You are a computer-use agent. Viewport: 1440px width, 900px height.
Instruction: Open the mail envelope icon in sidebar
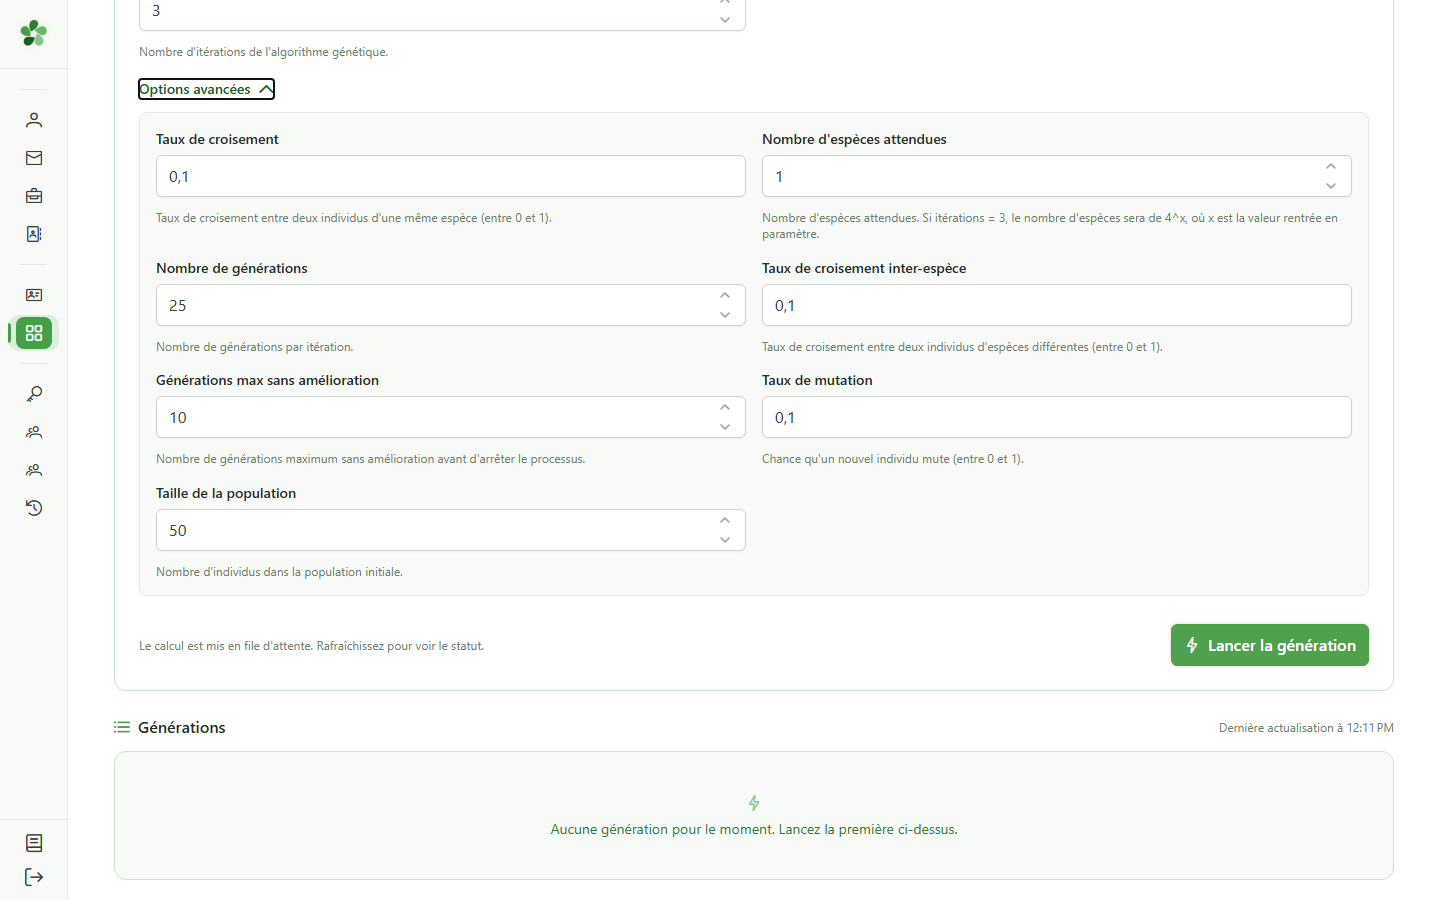[34, 158]
